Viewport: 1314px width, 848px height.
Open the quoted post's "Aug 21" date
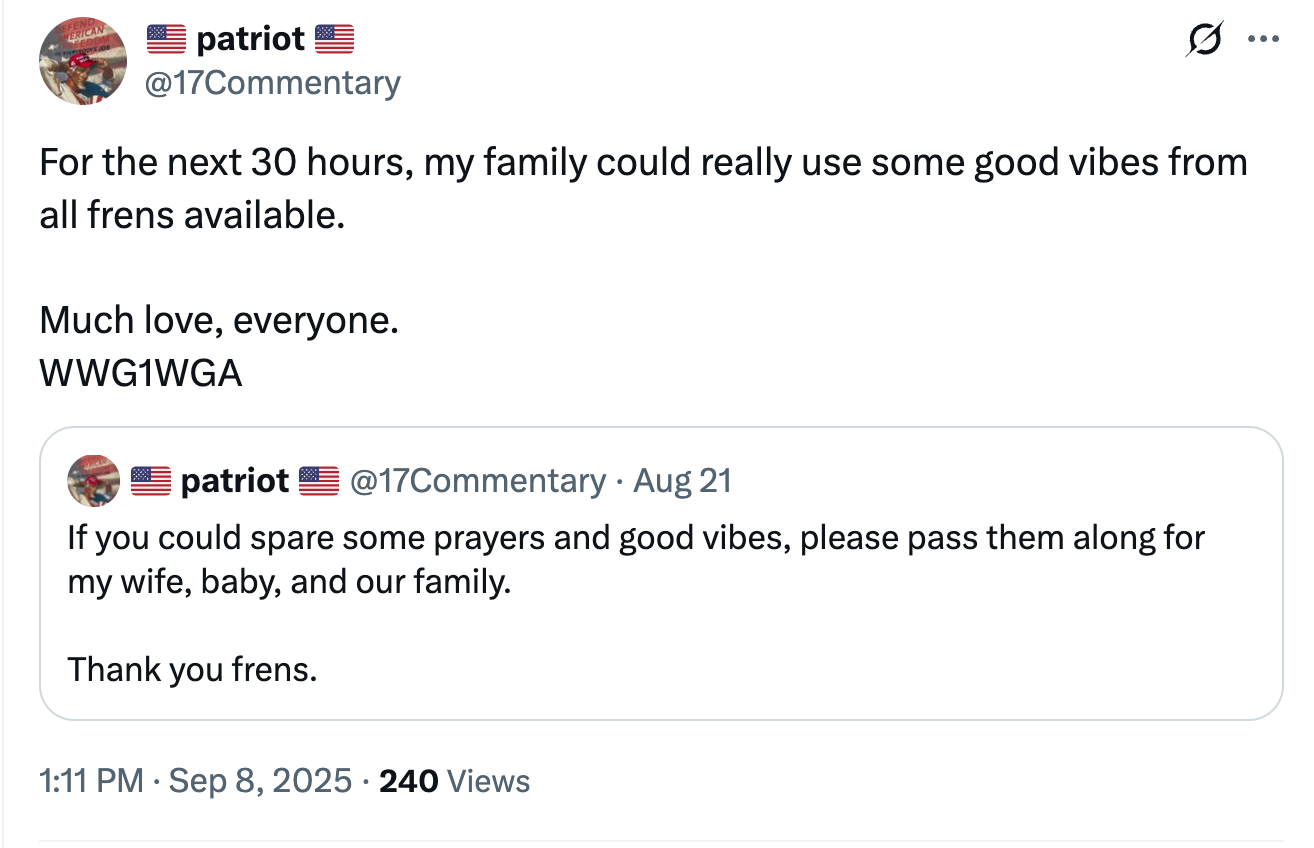tap(683, 481)
